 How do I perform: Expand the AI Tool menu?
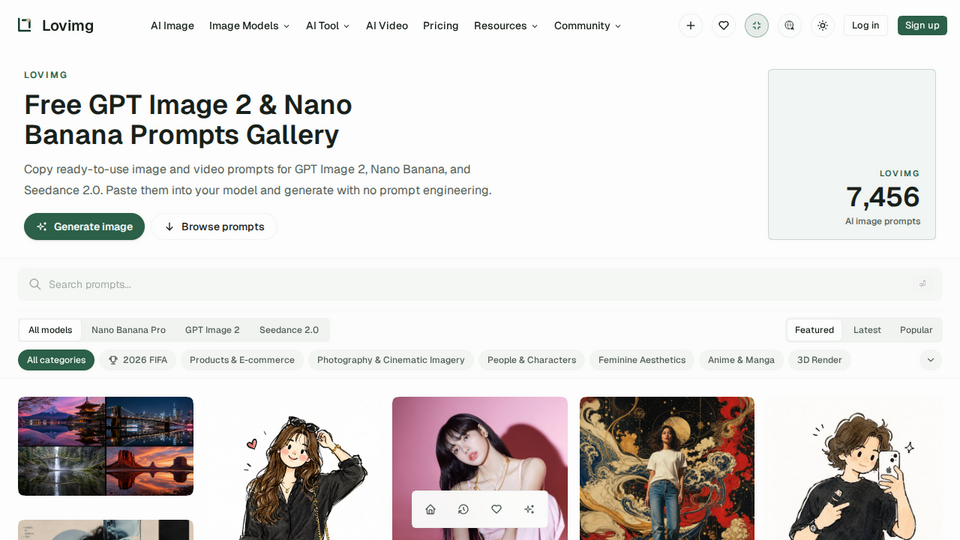coord(328,26)
